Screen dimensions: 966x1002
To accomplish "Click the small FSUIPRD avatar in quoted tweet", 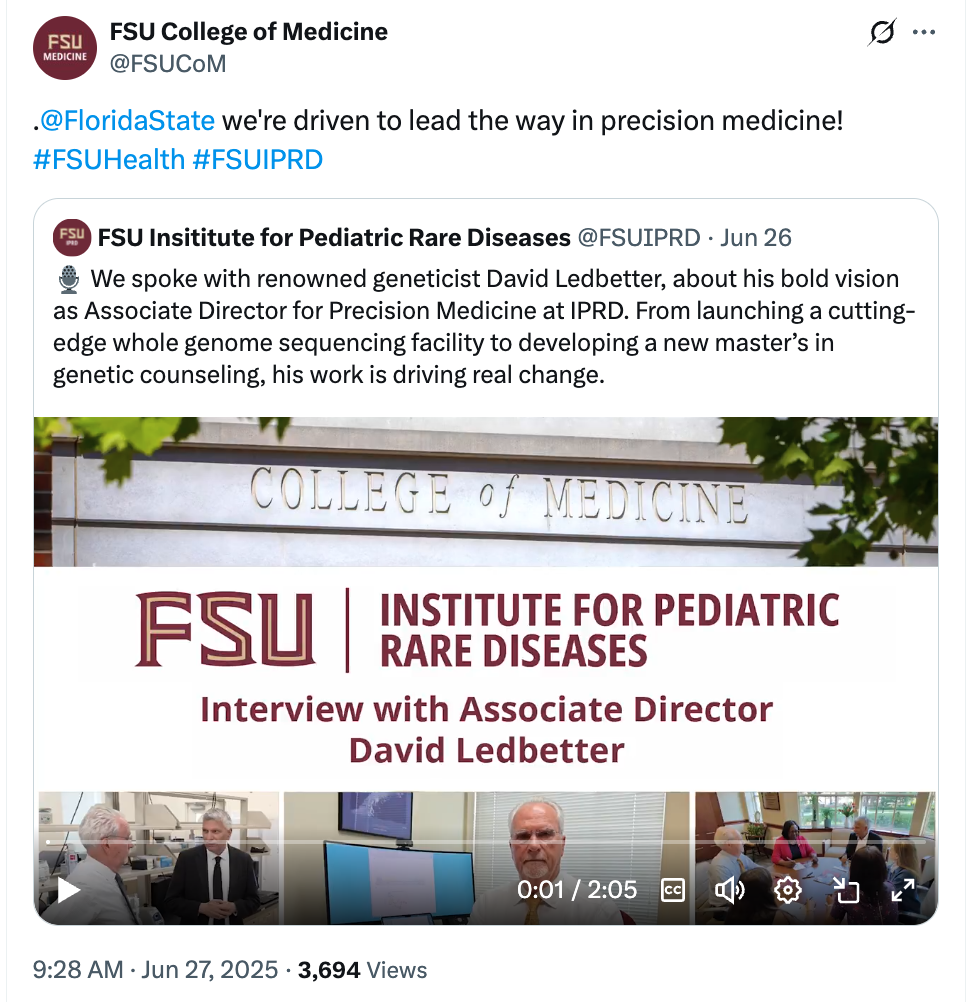I will tap(71, 237).
